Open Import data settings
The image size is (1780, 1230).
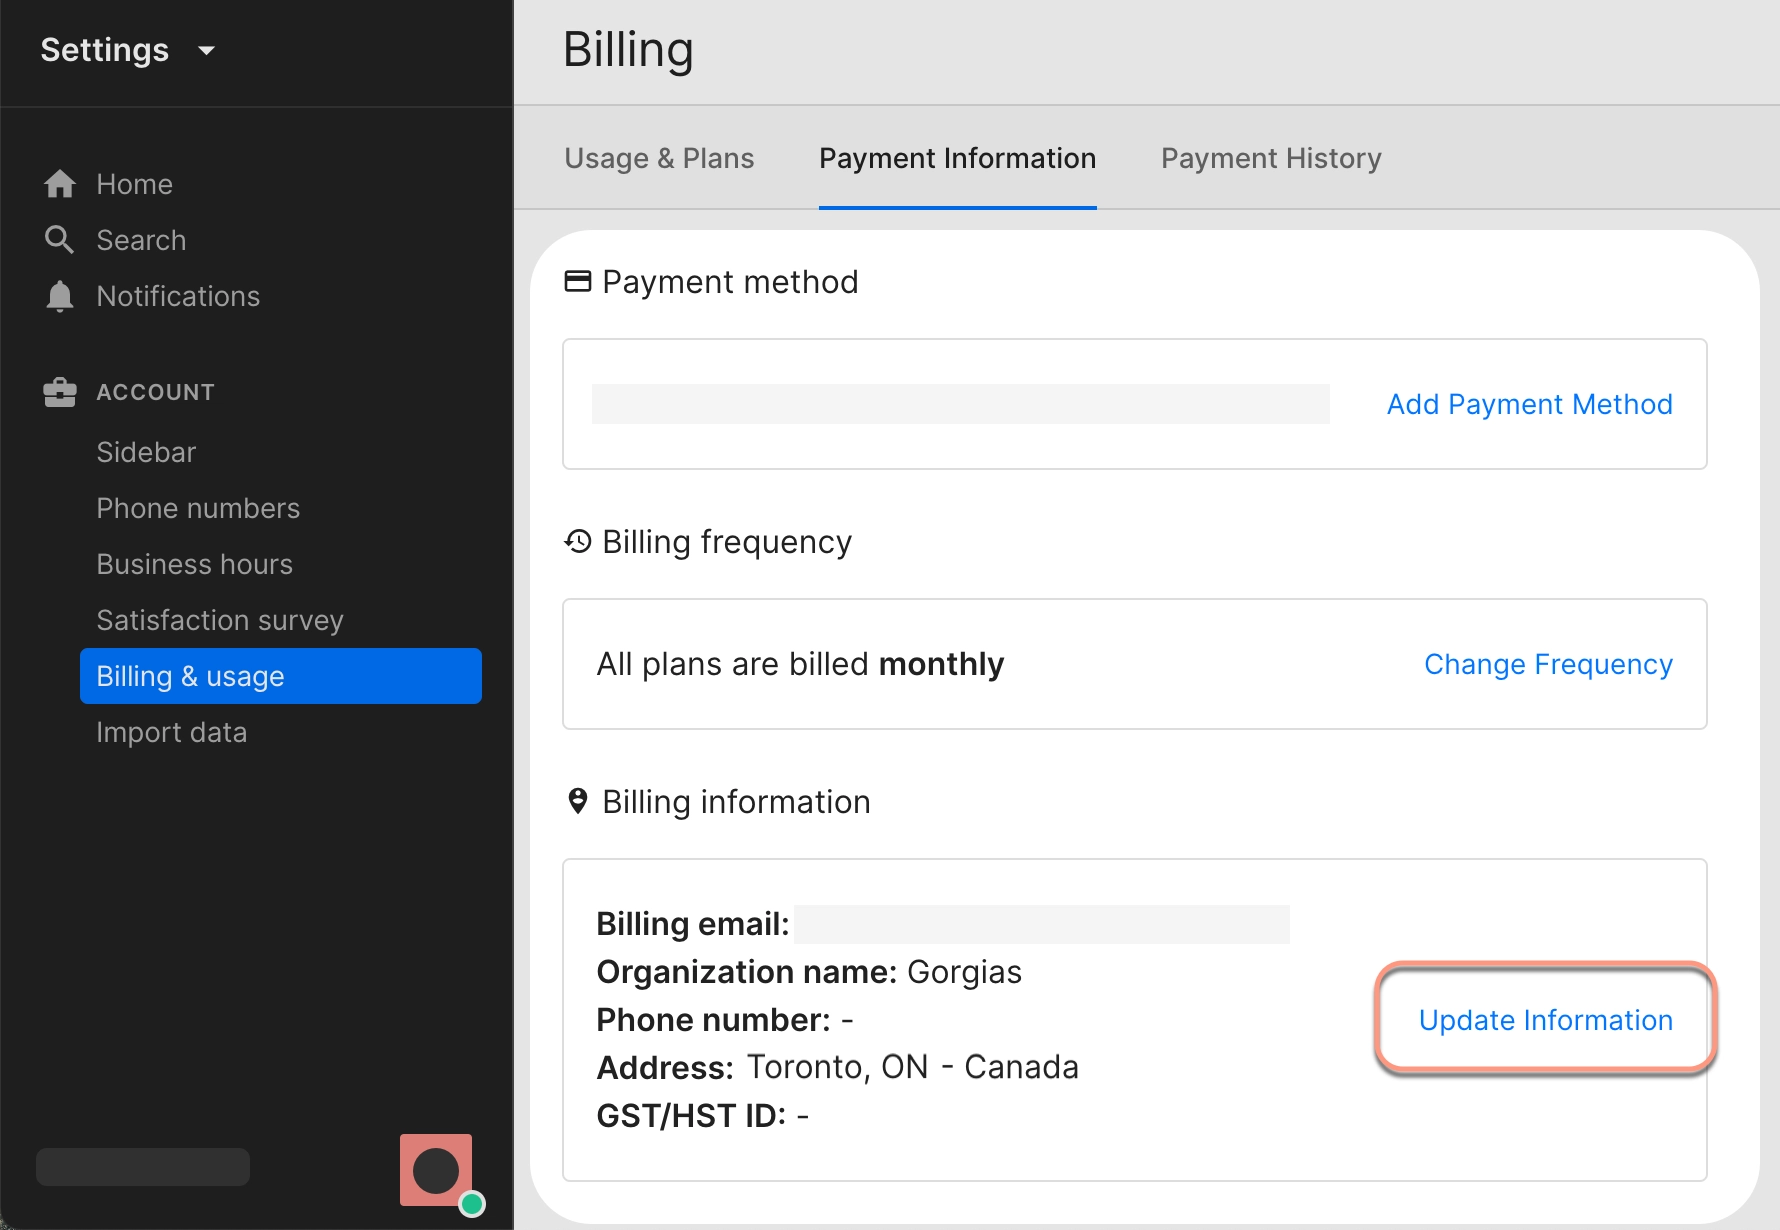(172, 732)
